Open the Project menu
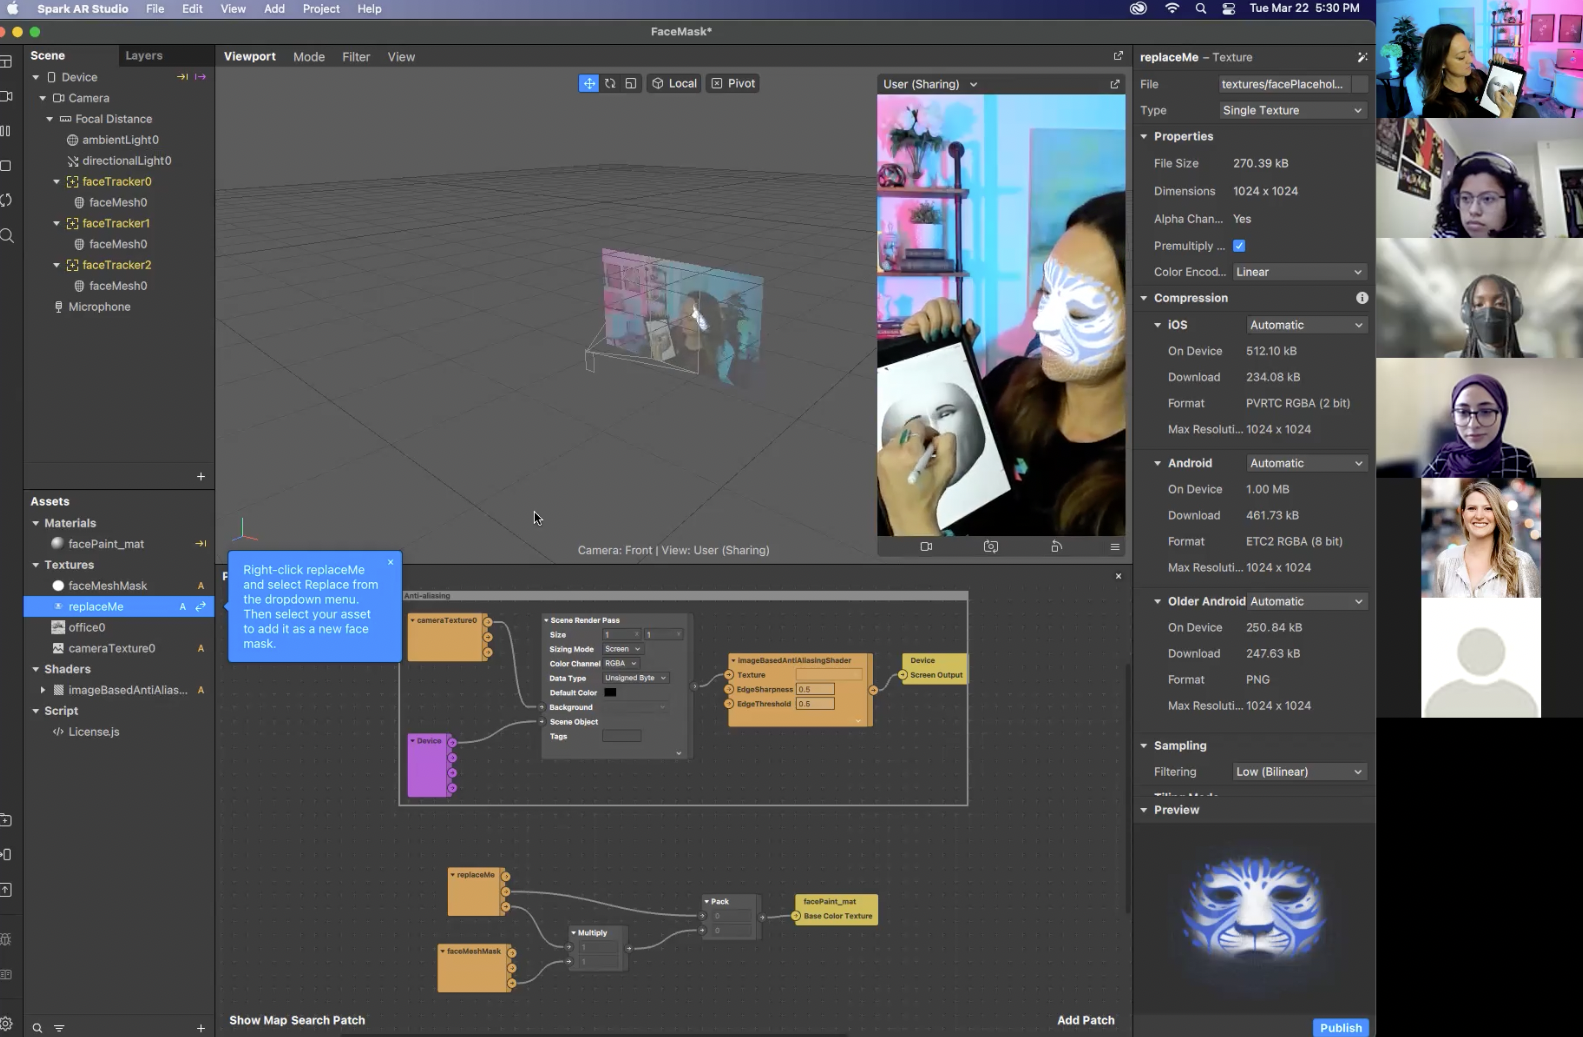Screen dimensions: 1583x1037 coord(321,9)
